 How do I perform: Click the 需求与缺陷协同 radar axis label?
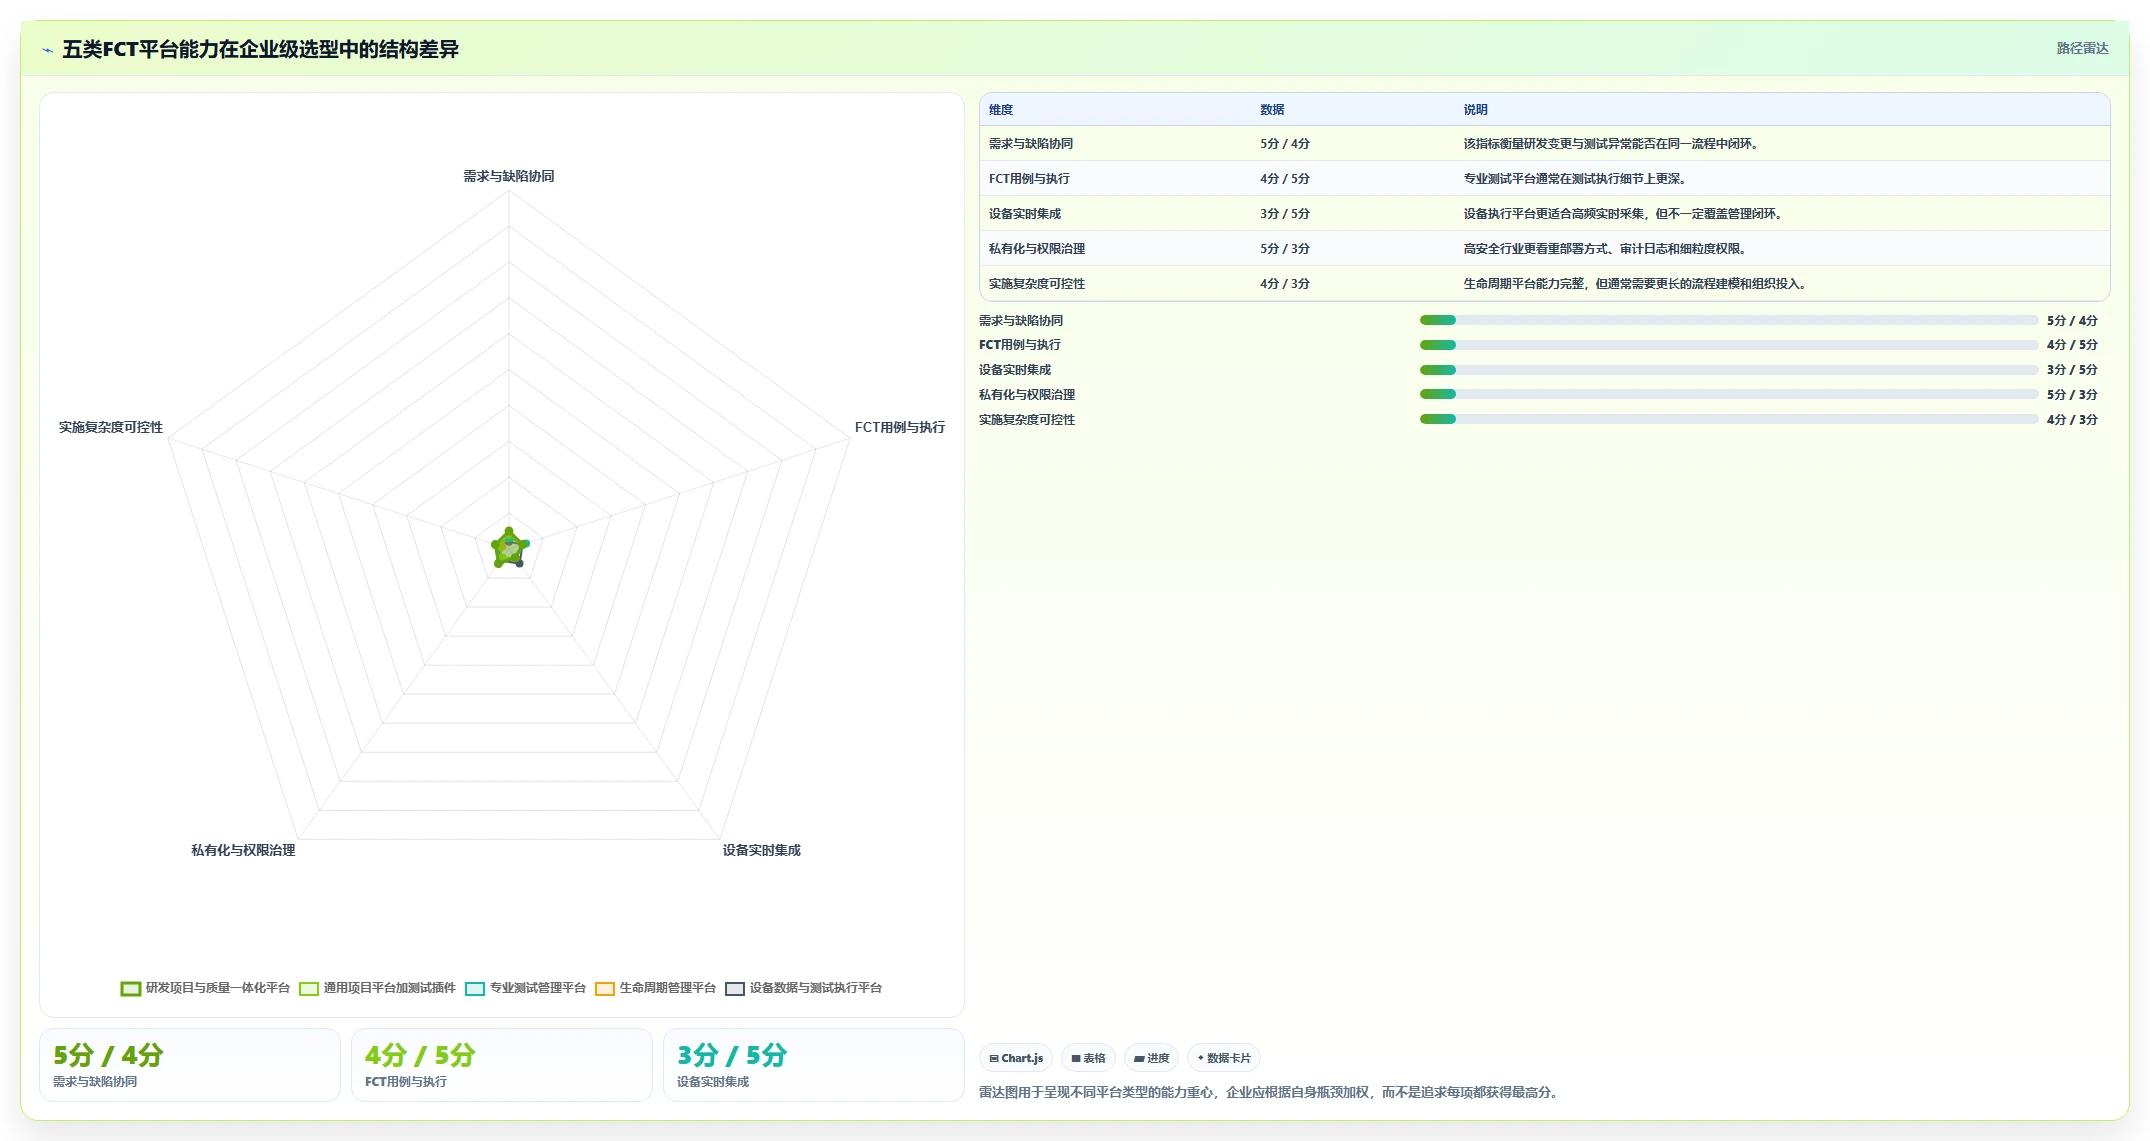pos(509,176)
